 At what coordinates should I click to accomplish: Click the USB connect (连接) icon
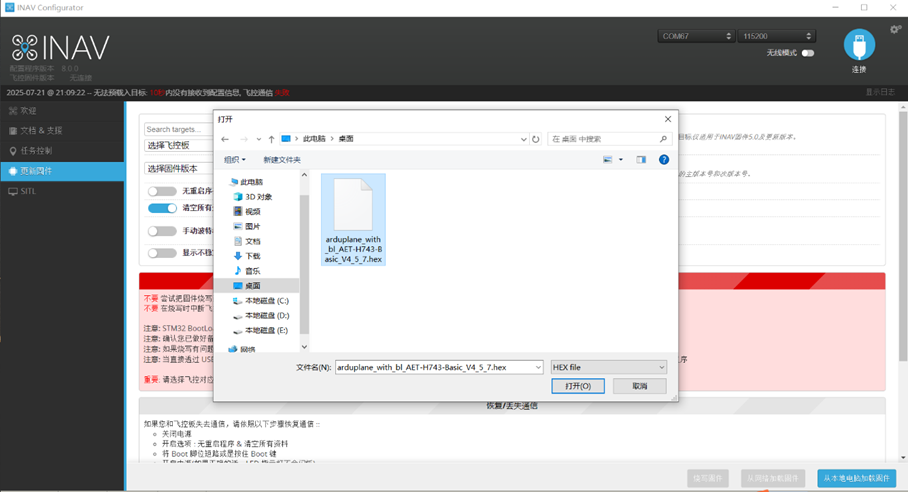859,45
